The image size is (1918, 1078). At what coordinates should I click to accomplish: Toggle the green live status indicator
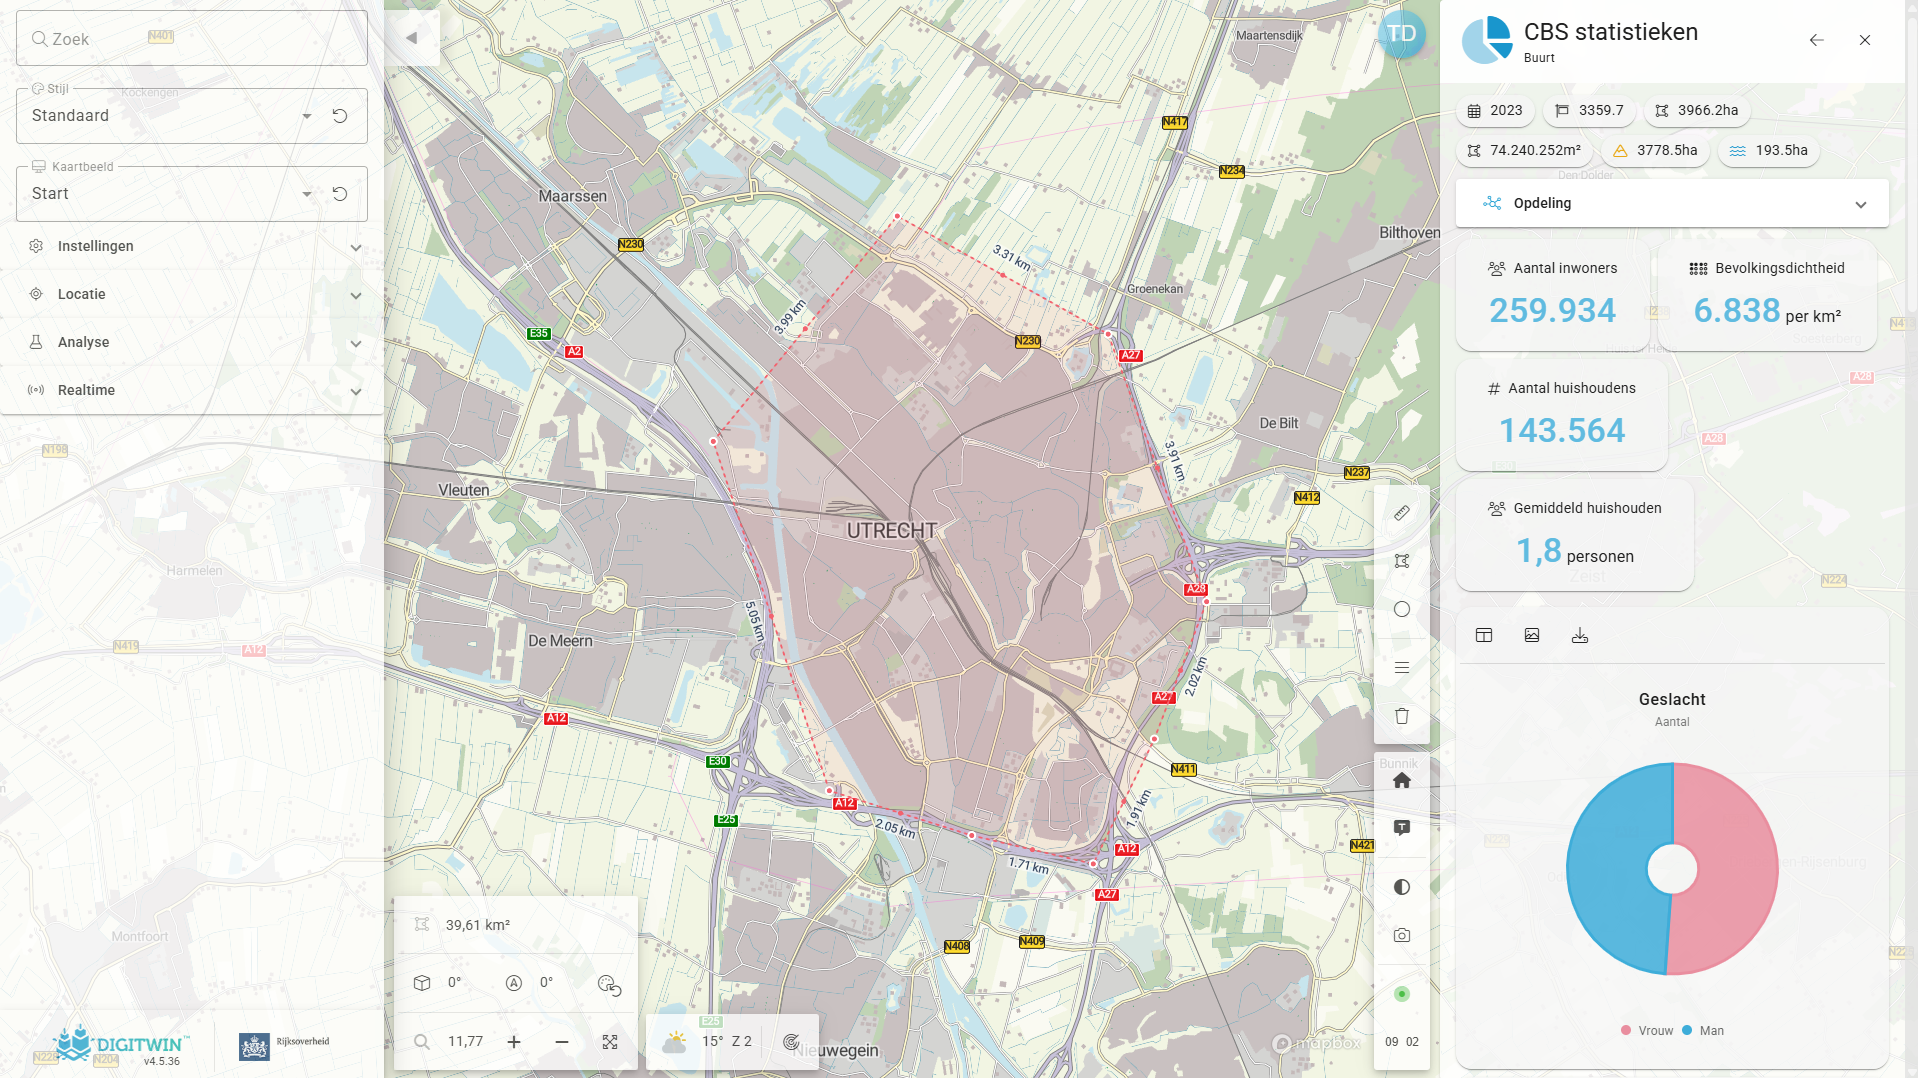pyautogui.click(x=1402, y=994)
